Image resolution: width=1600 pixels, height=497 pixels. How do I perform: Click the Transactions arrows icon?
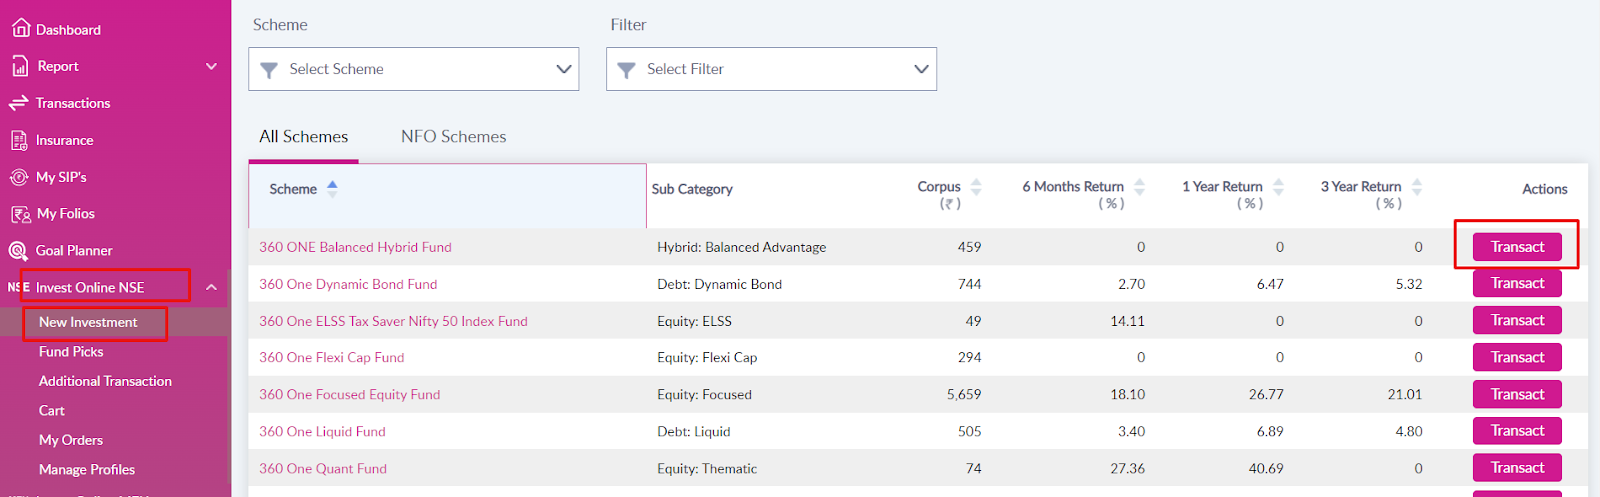click(18, 103)
